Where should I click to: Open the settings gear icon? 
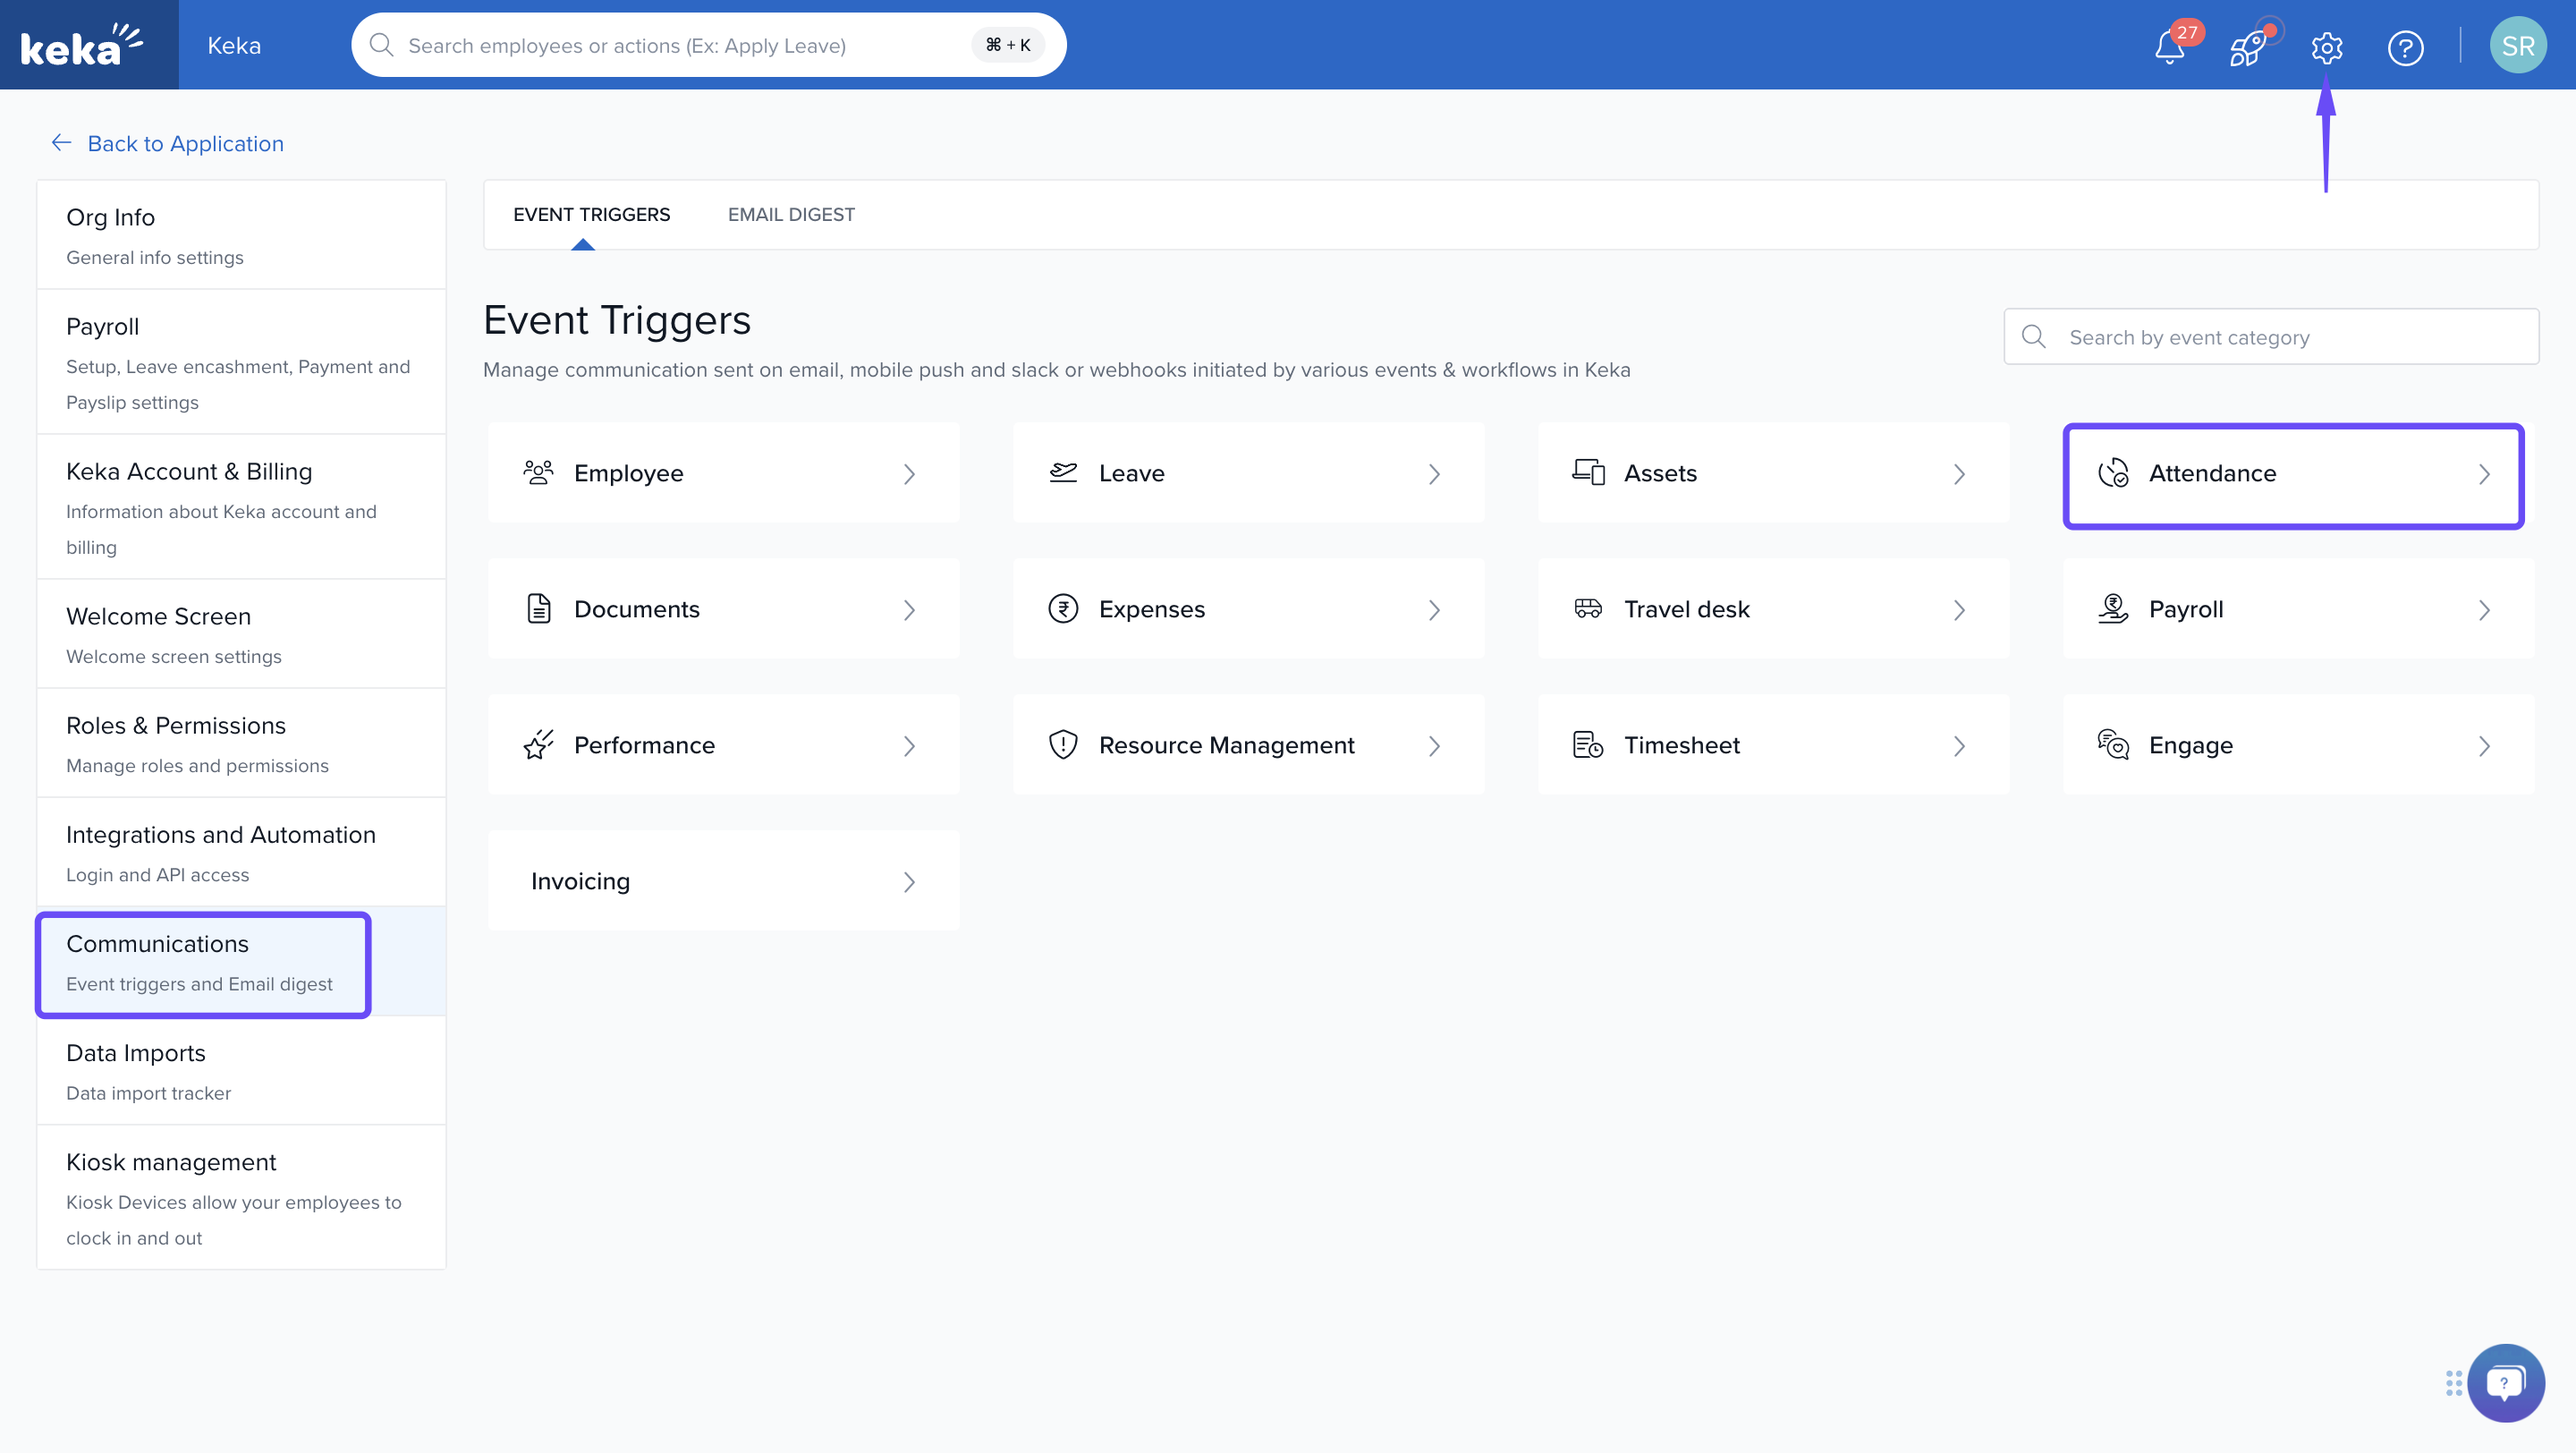click(2326, 47)
